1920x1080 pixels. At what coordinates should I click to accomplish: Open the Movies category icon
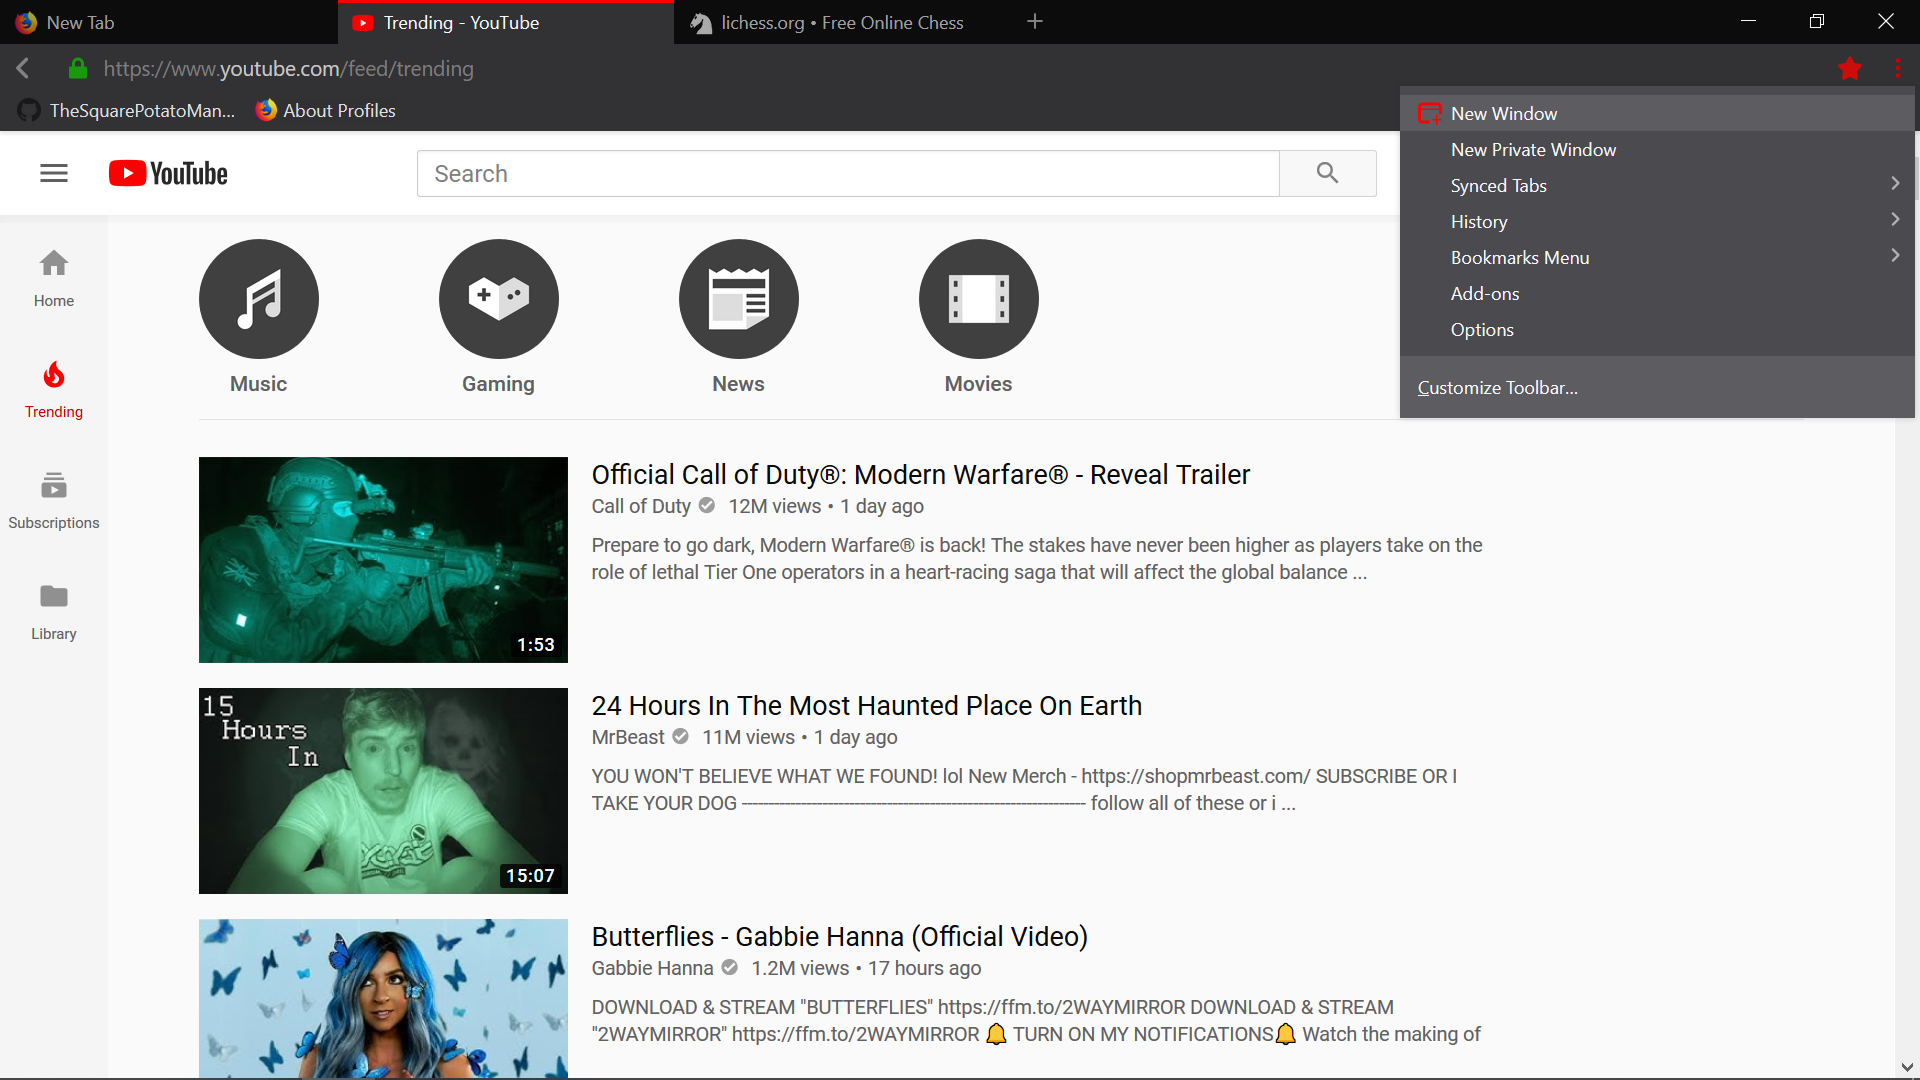click(x=978, y=299)
